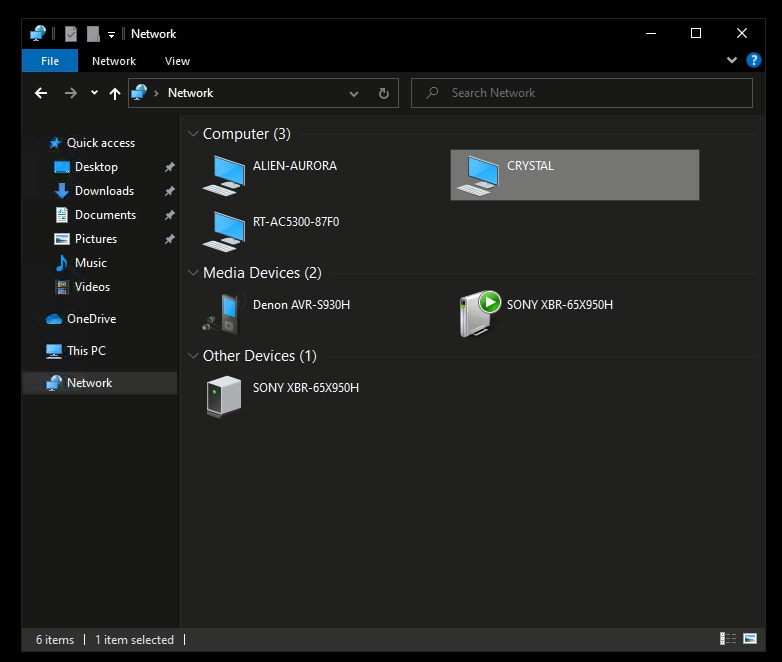Open Downloads in Quick access
This screenshot has height=662, width=782.
pos(104,191)
